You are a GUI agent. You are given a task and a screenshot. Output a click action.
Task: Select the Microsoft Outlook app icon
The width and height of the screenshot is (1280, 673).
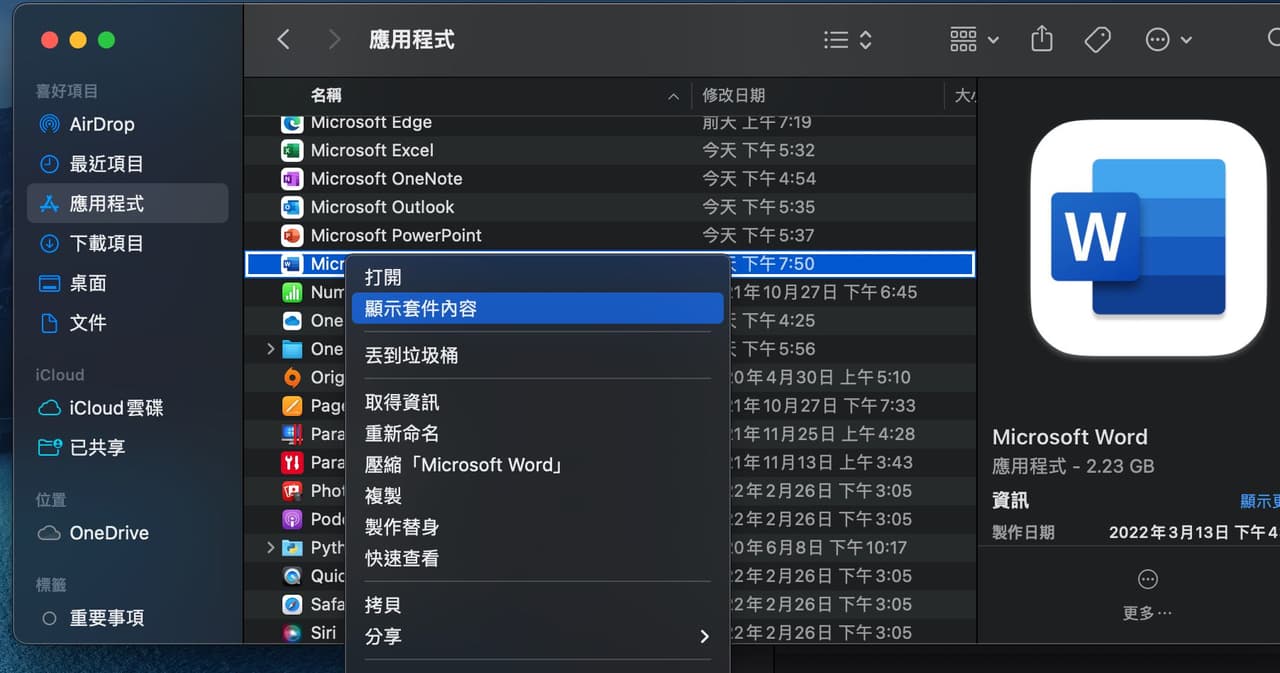click(x=292, y=207)
